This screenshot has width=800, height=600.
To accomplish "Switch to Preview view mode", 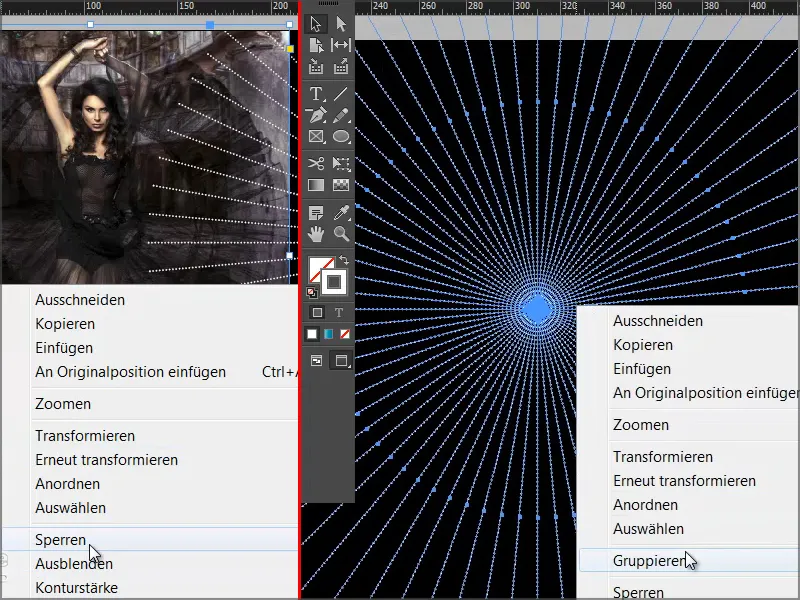I will (x=341, y=361).
